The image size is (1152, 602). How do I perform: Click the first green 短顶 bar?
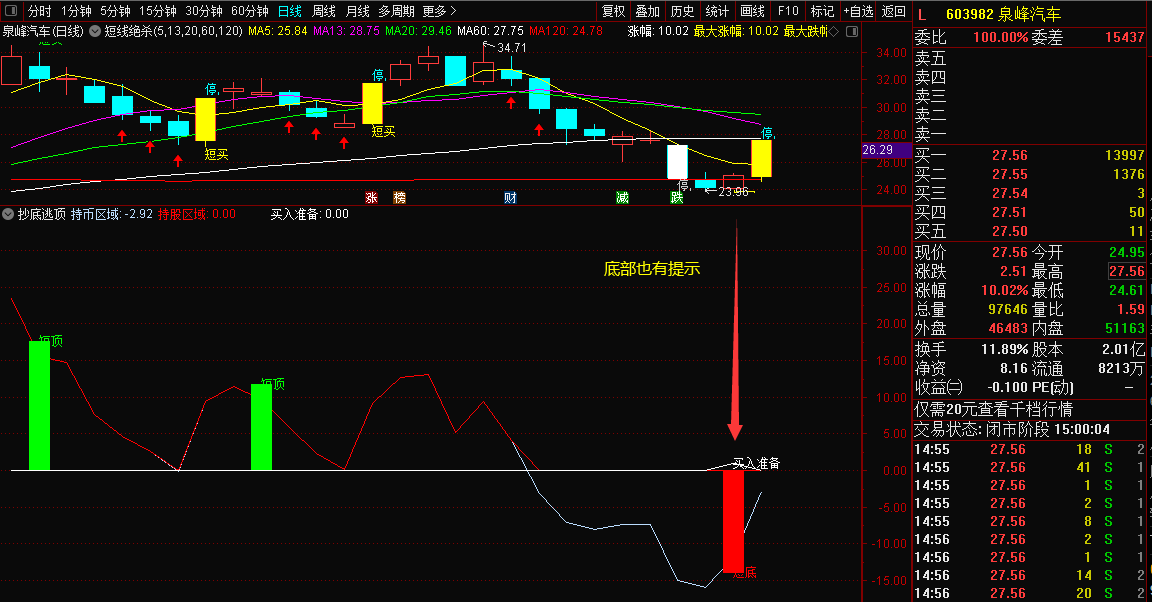pos(39,406)
